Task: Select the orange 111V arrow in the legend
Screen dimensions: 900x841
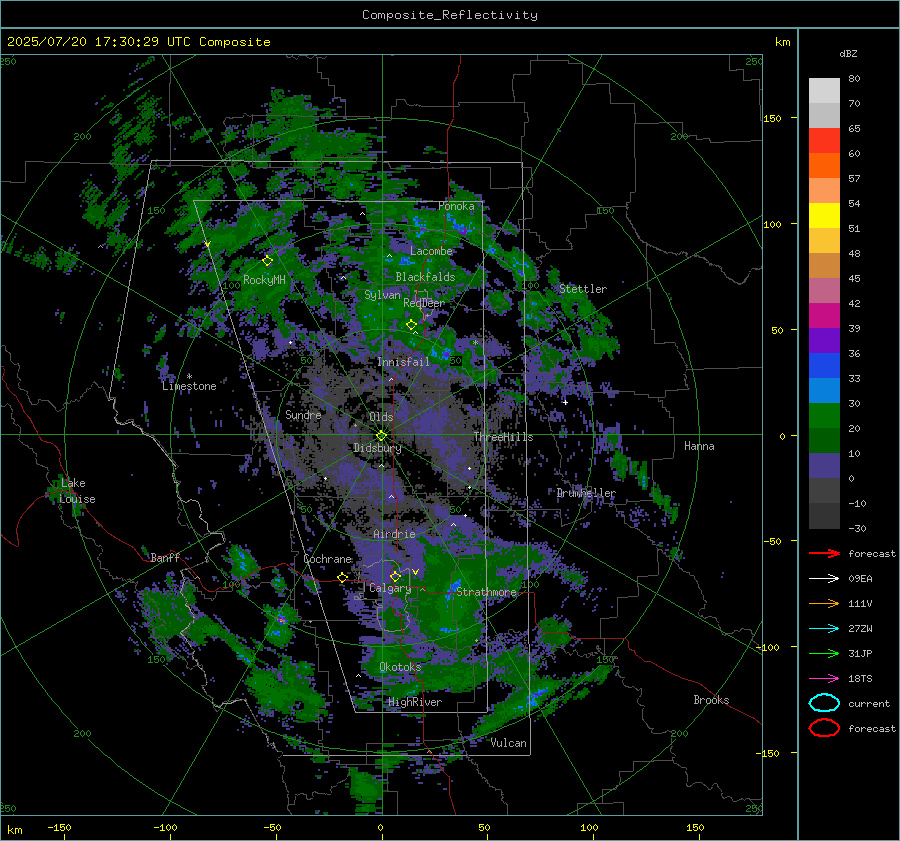Action: 824,603
